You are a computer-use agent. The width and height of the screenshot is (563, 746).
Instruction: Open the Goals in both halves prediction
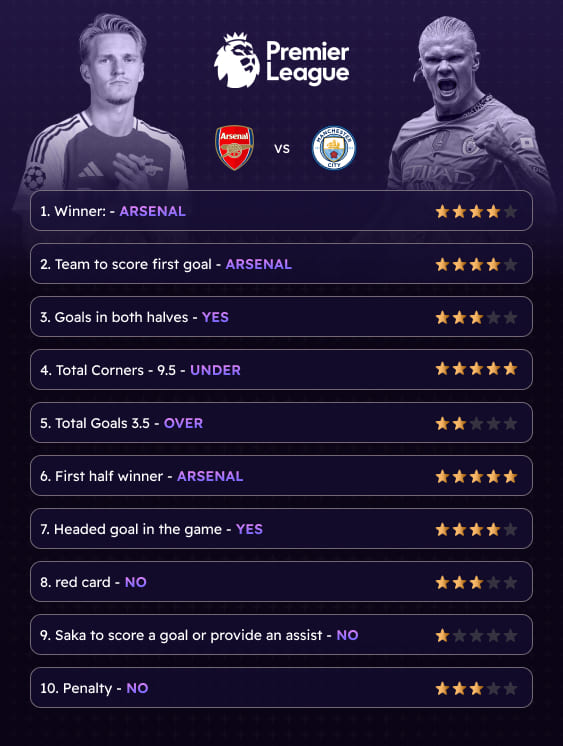click(281, 317)
